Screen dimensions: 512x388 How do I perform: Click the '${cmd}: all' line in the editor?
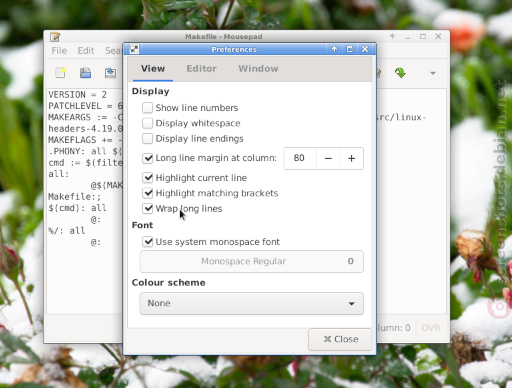[x=77, y=208]
